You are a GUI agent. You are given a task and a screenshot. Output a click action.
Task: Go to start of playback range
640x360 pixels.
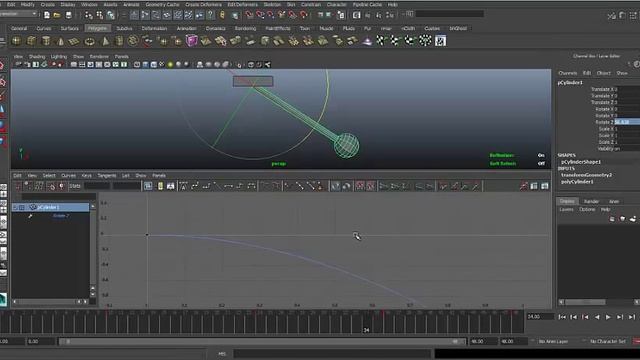coord(562,317)
